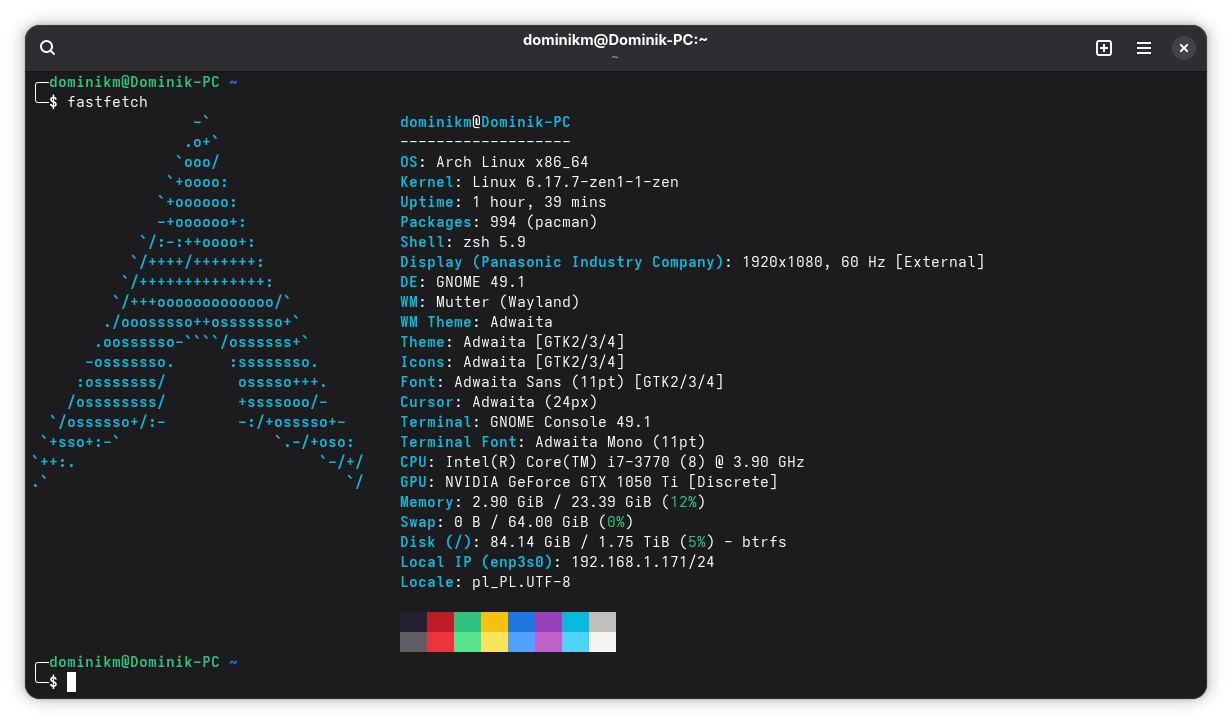This screenshot has height=724, width=1232.
Task: Click the Kernel version text
Action: [x=575, y=182]
